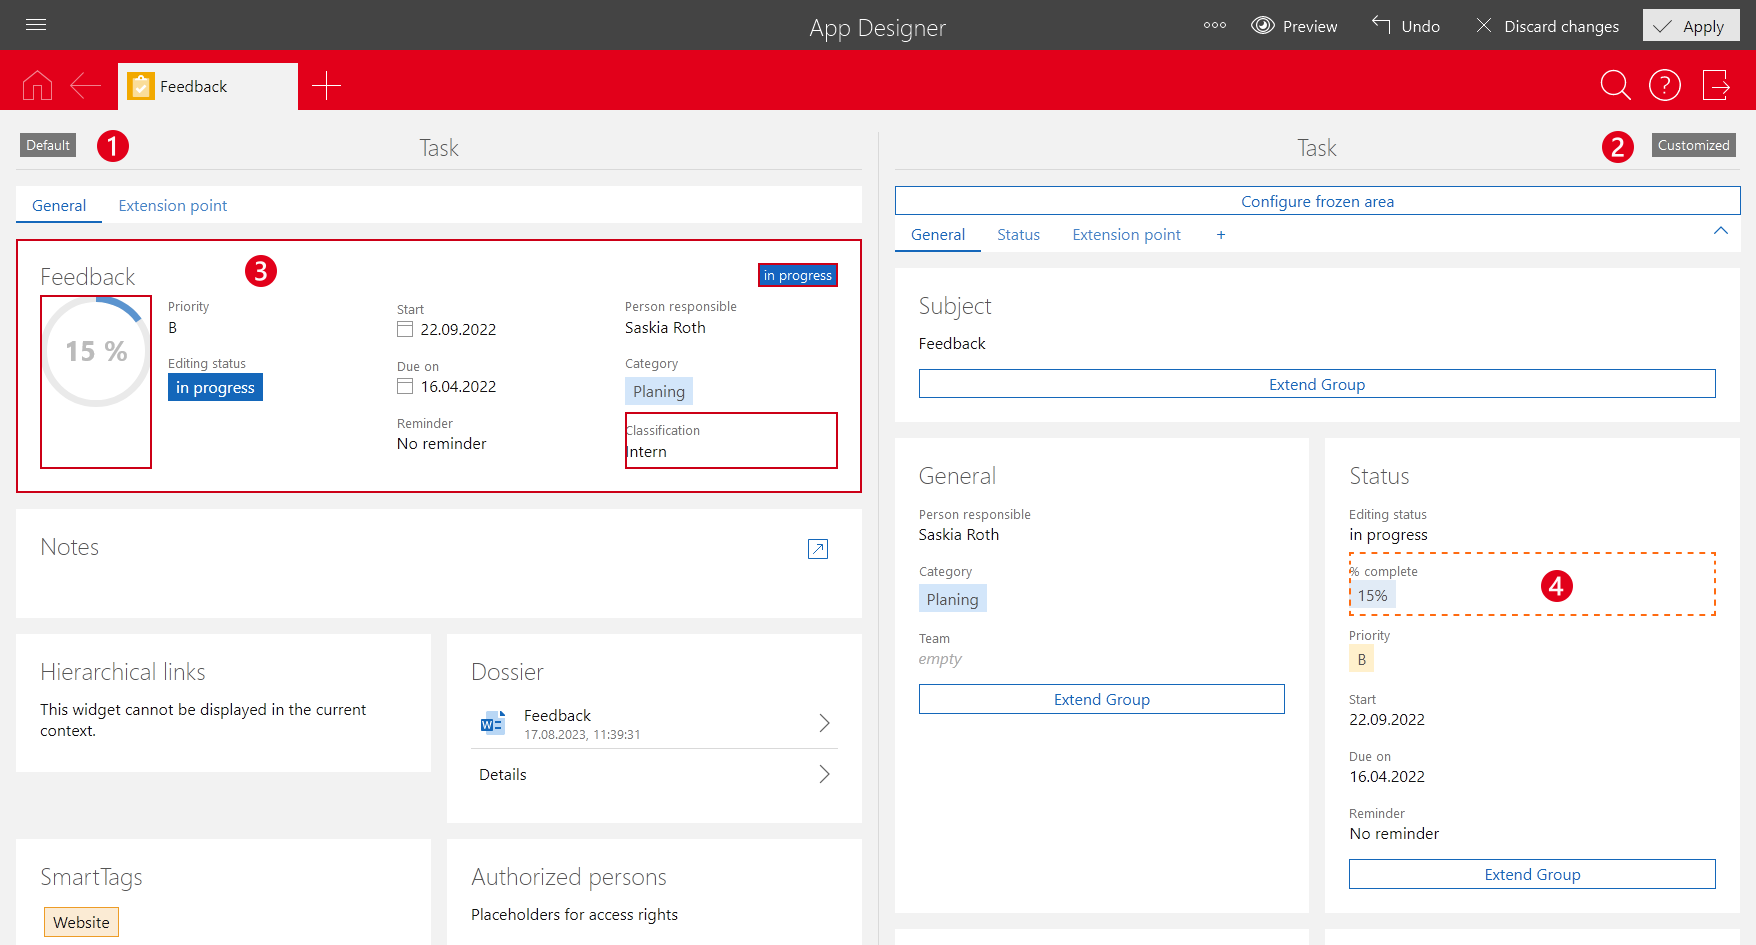Open the left Extension point tab

172,206
